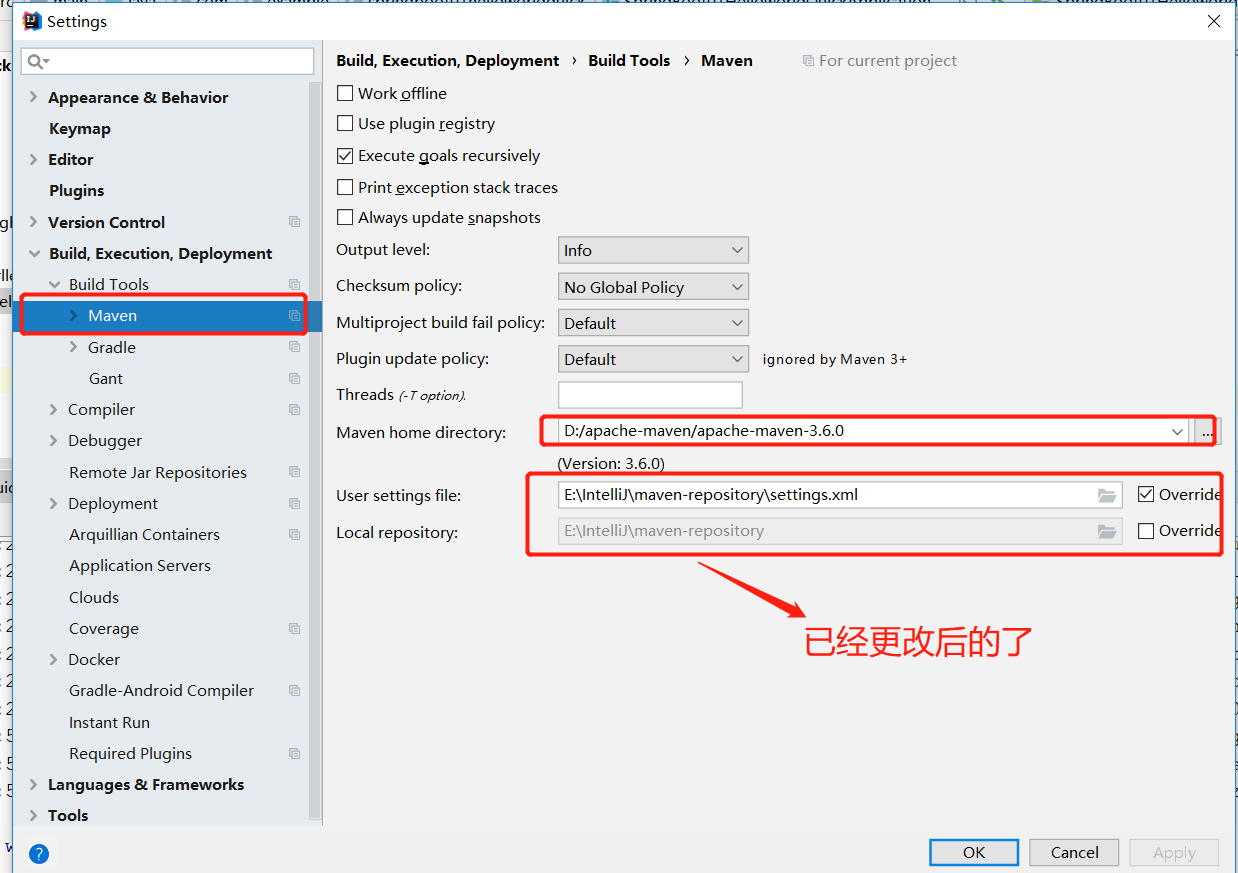The width and height of the screenshot is (1238, 873).
Task: Expand Languages & Frameworks arrow
Action: [x=34, y=784]
